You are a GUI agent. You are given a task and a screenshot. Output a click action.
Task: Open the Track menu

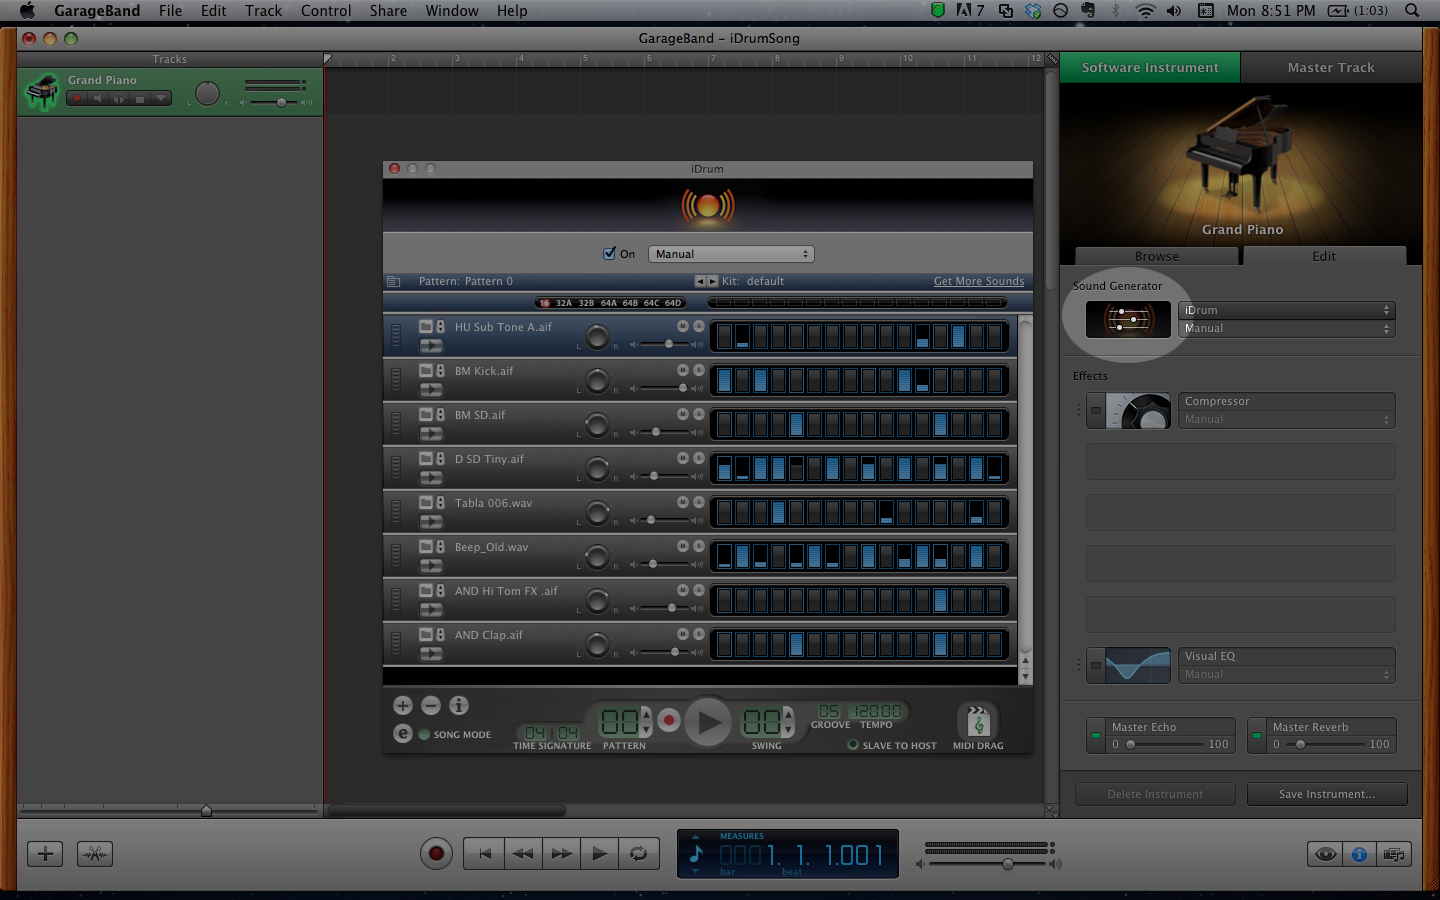263,11
